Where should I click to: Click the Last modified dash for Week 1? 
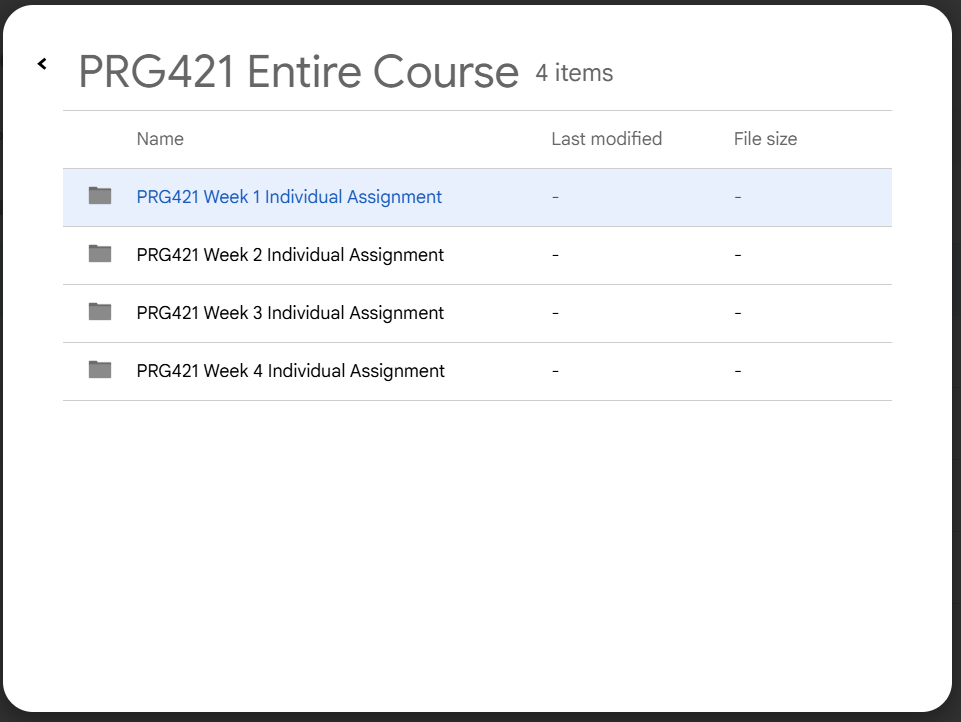555,197
